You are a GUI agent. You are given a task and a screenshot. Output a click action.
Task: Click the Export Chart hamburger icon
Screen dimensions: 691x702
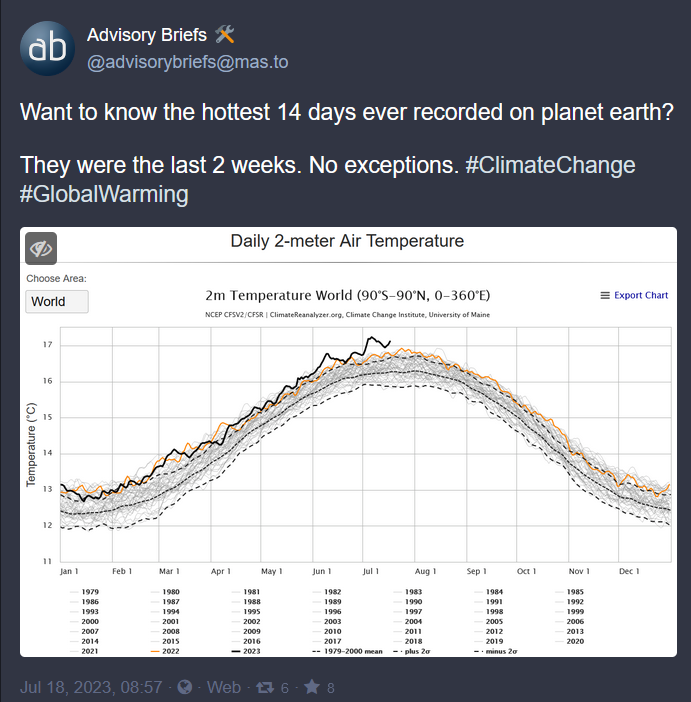[x=605, y=295]
